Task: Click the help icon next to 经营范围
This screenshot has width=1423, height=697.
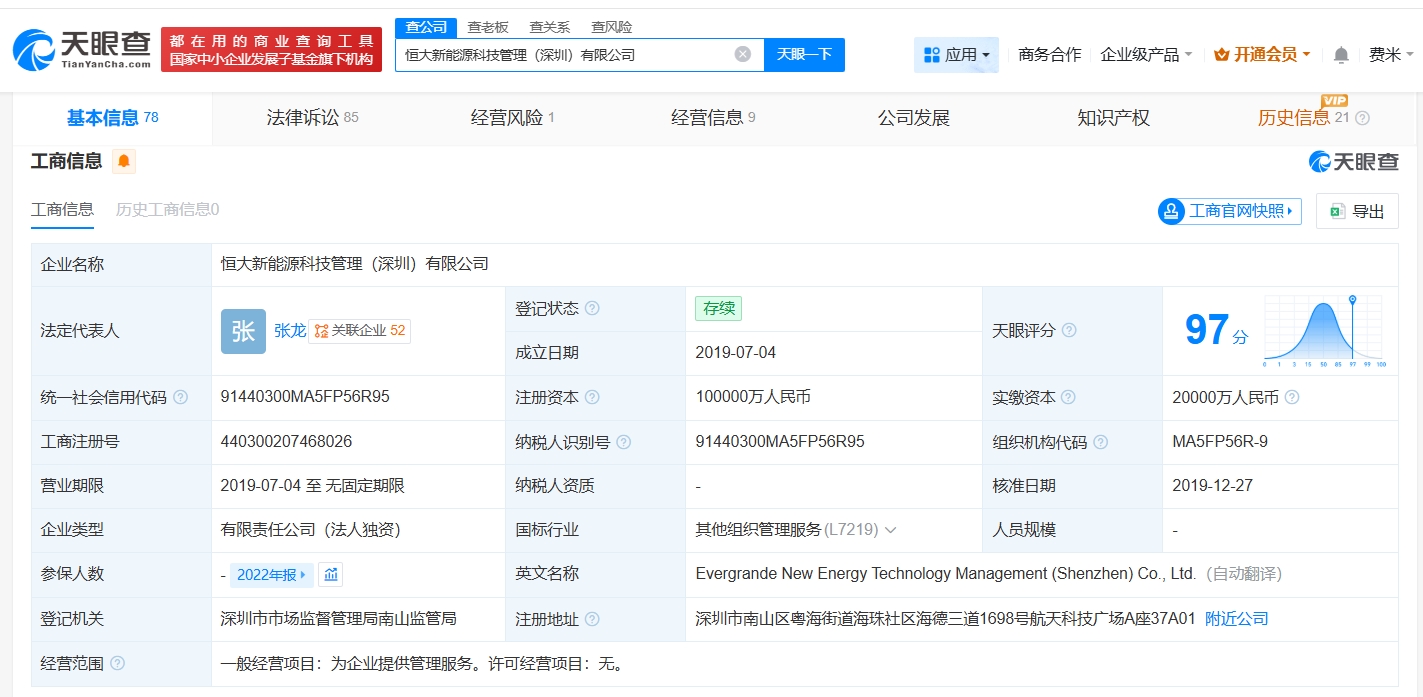Action: pos(117,663)
